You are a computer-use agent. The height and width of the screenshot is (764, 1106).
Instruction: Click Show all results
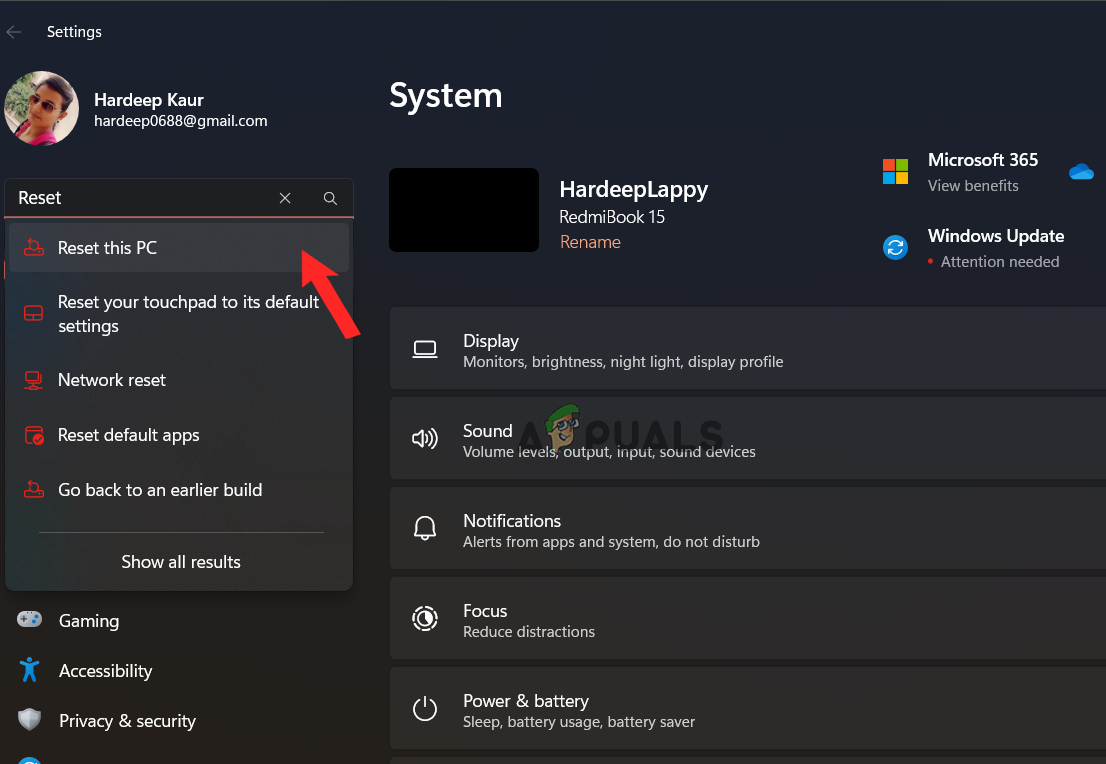(181, 562)
